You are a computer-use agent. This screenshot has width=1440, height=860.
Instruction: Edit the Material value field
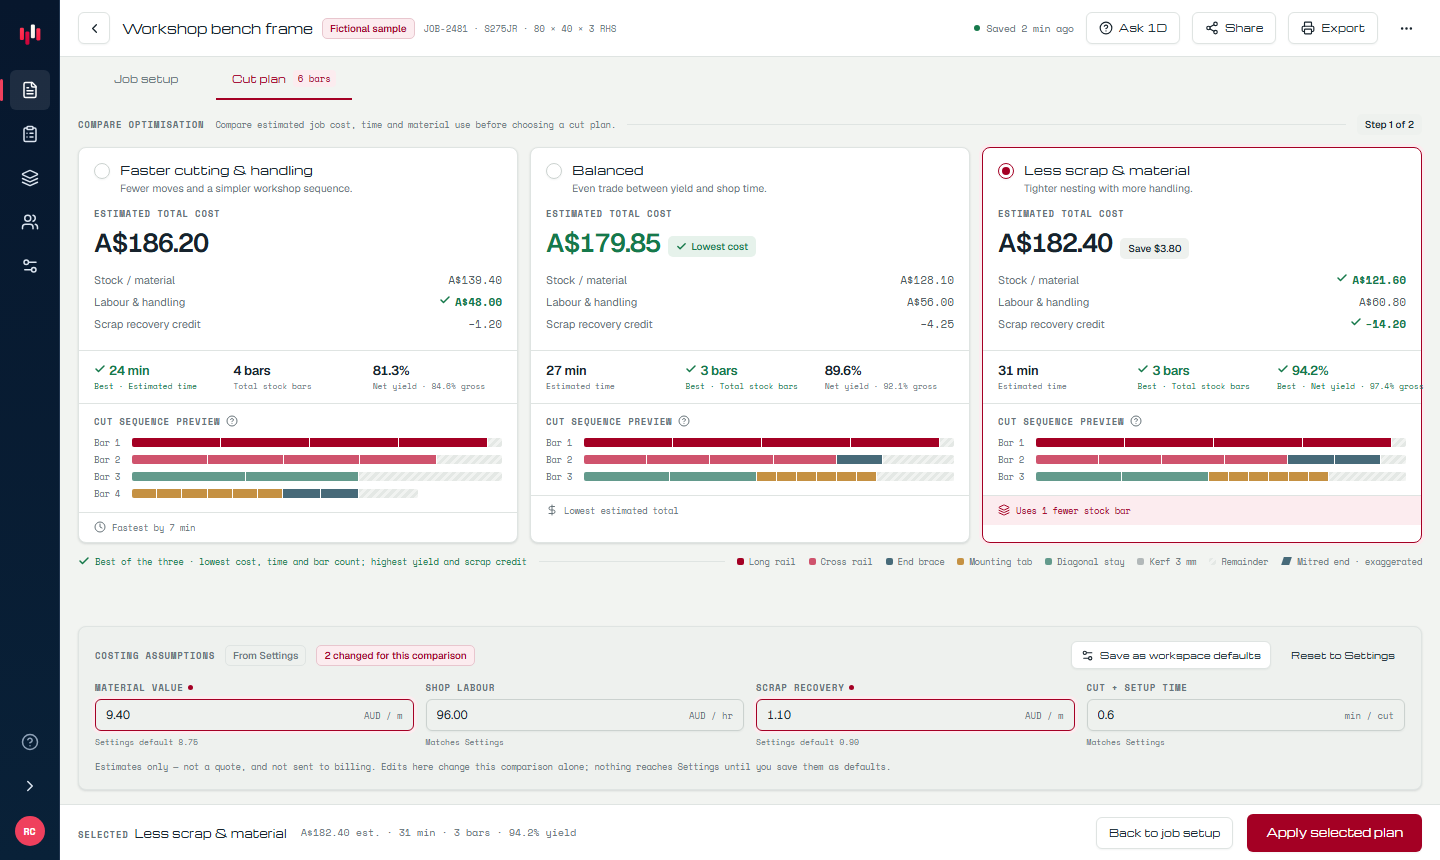tap(254, 715)
